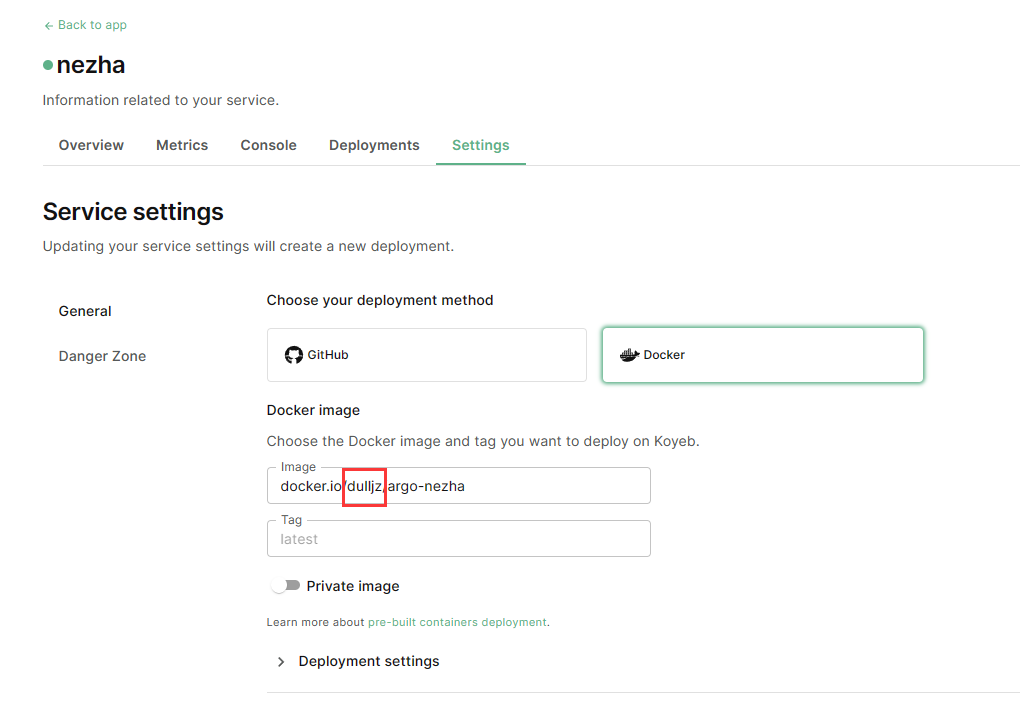This screenshot has height=706, width=1020.
Task: Click the back arrow icon beside Back to app
Action: click(x=48, y=26)
